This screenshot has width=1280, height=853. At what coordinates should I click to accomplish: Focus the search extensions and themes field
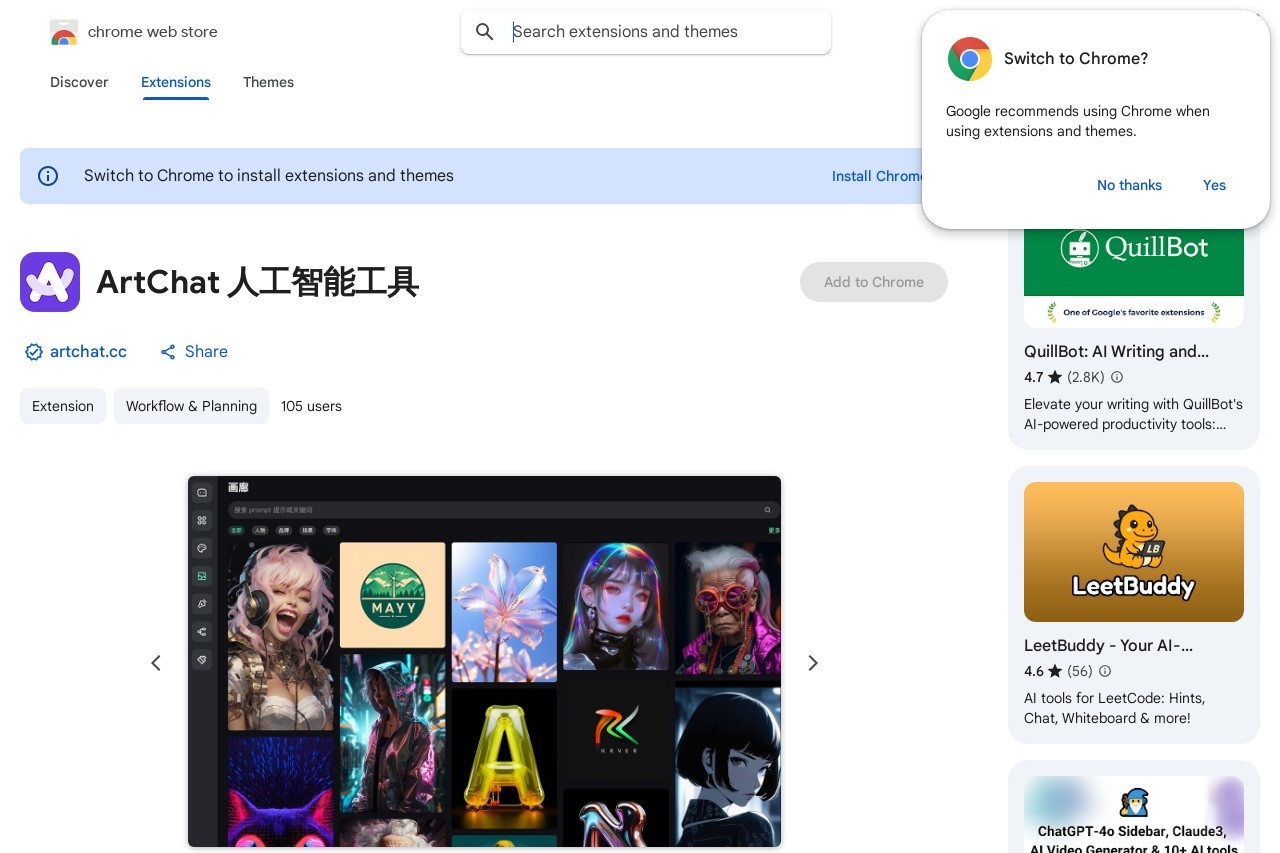[x=646, y=32]
